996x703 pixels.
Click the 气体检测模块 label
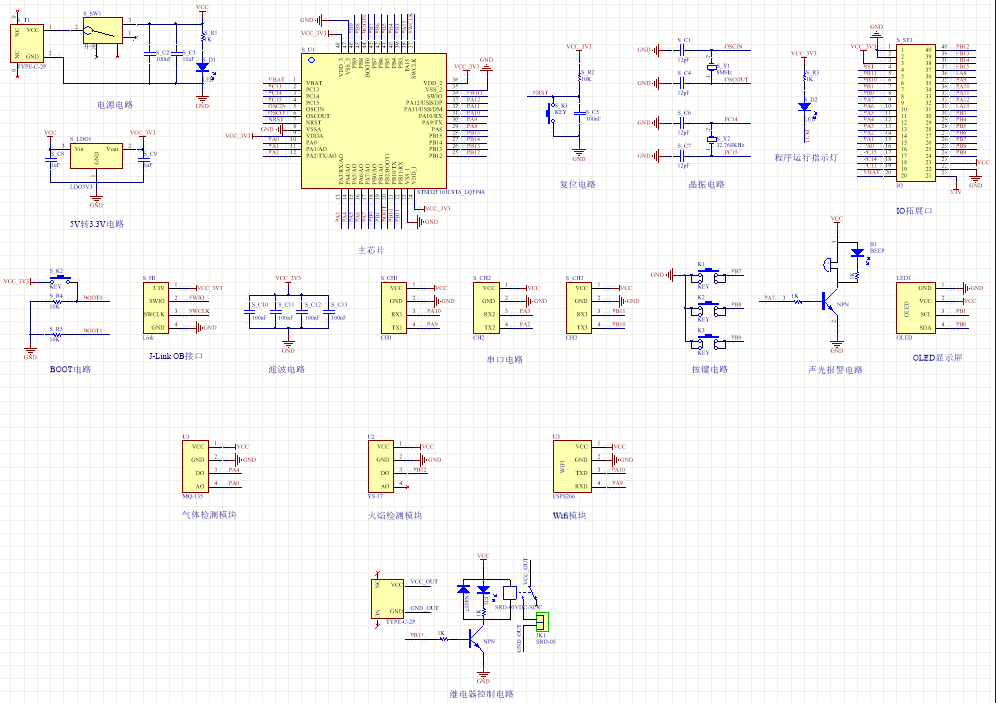tap(209, 514)
